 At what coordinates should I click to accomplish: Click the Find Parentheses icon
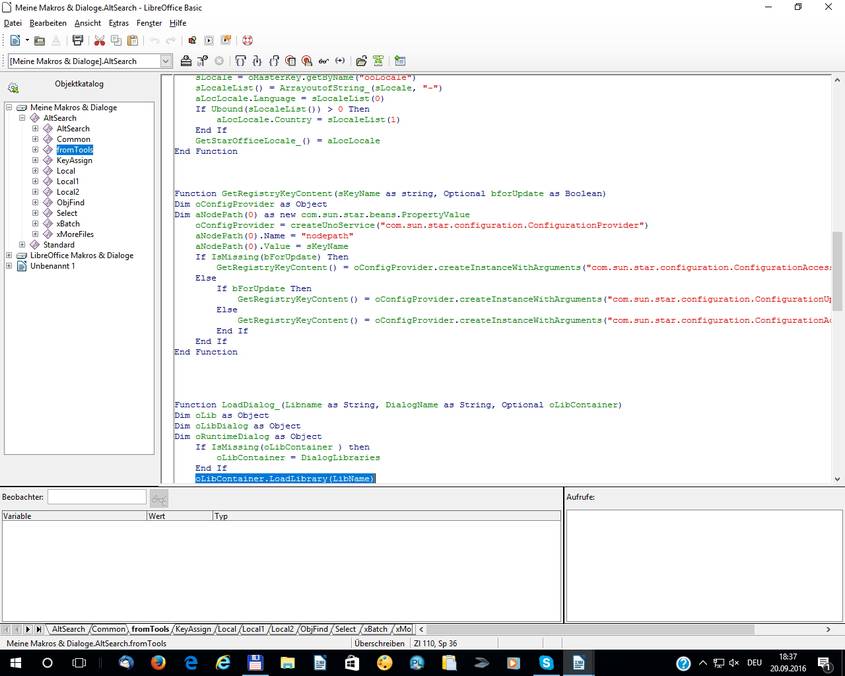[x=340, y=61]
